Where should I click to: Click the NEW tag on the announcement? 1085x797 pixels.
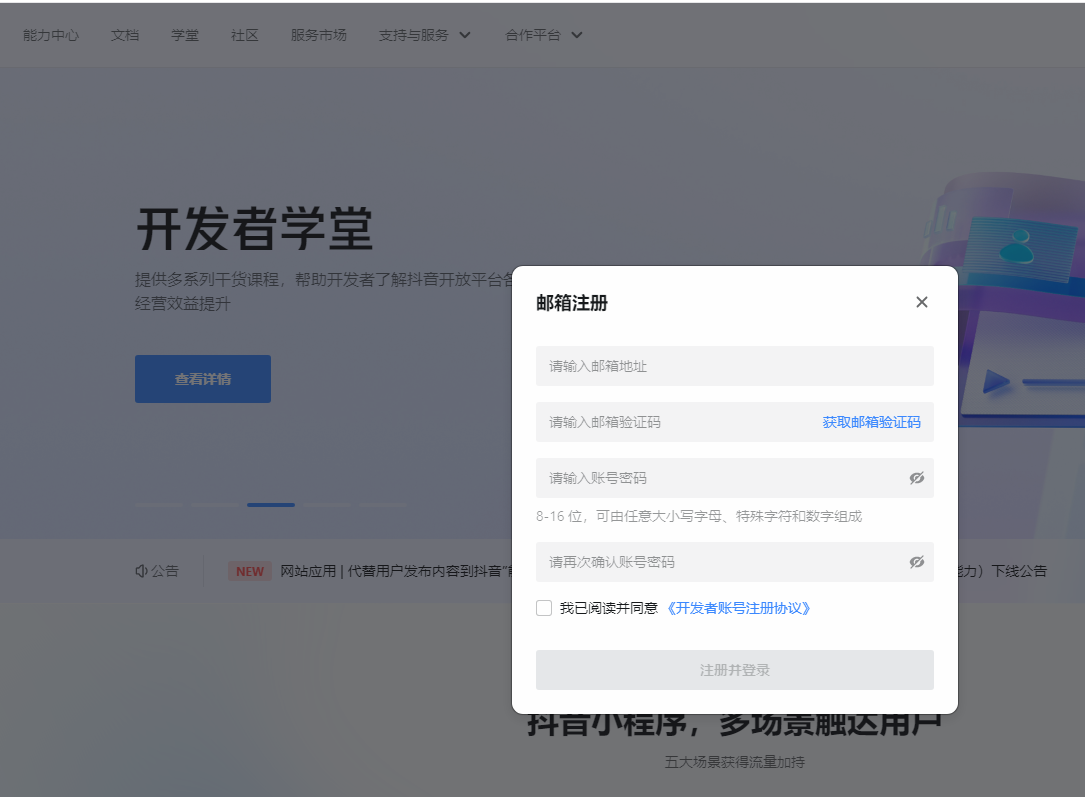[x=250, y=571]
